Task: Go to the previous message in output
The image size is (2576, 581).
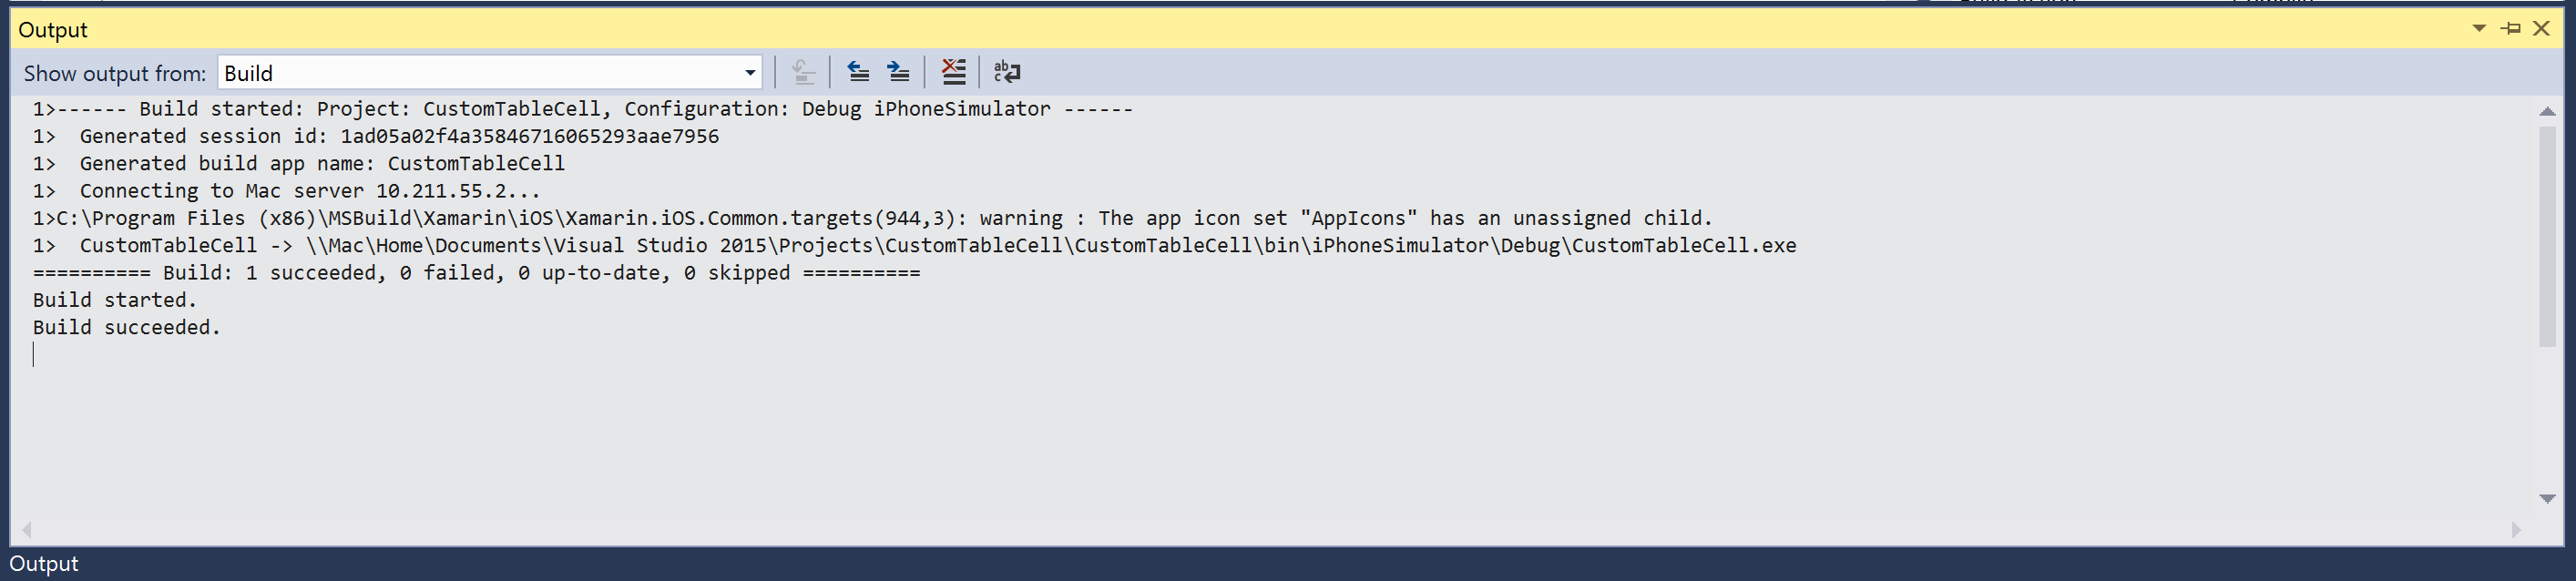Action: [x=858, y=72]
